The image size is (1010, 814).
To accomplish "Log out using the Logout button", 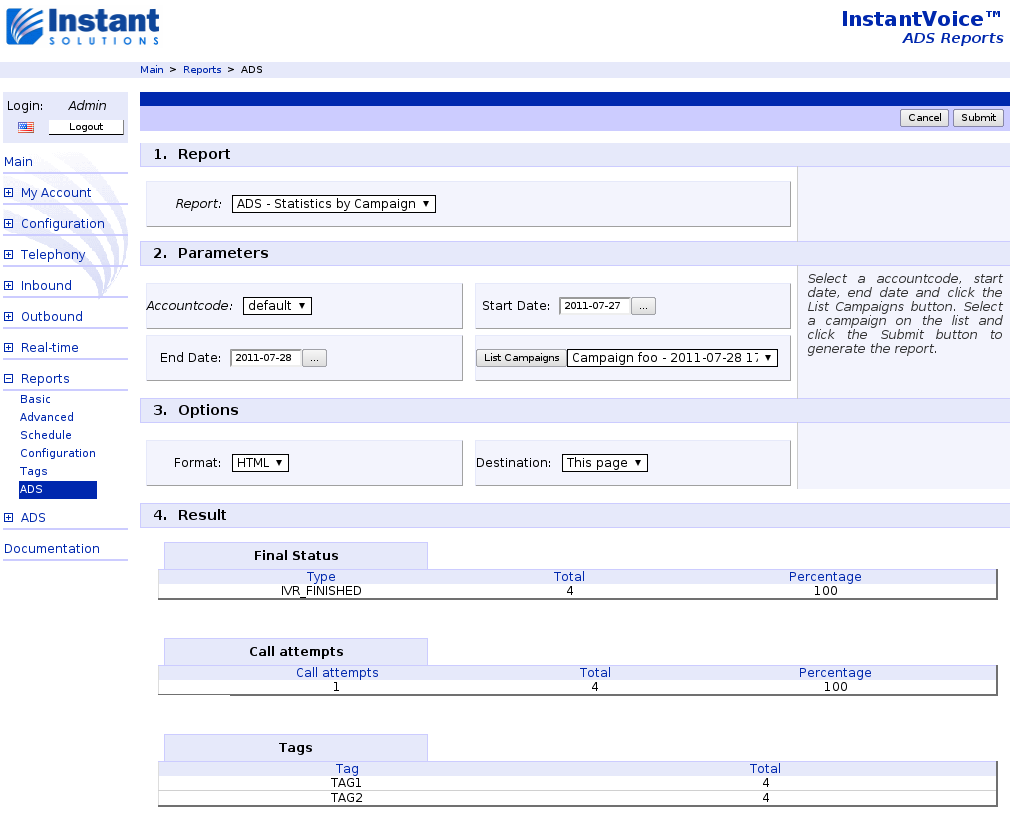I will 86,127.
